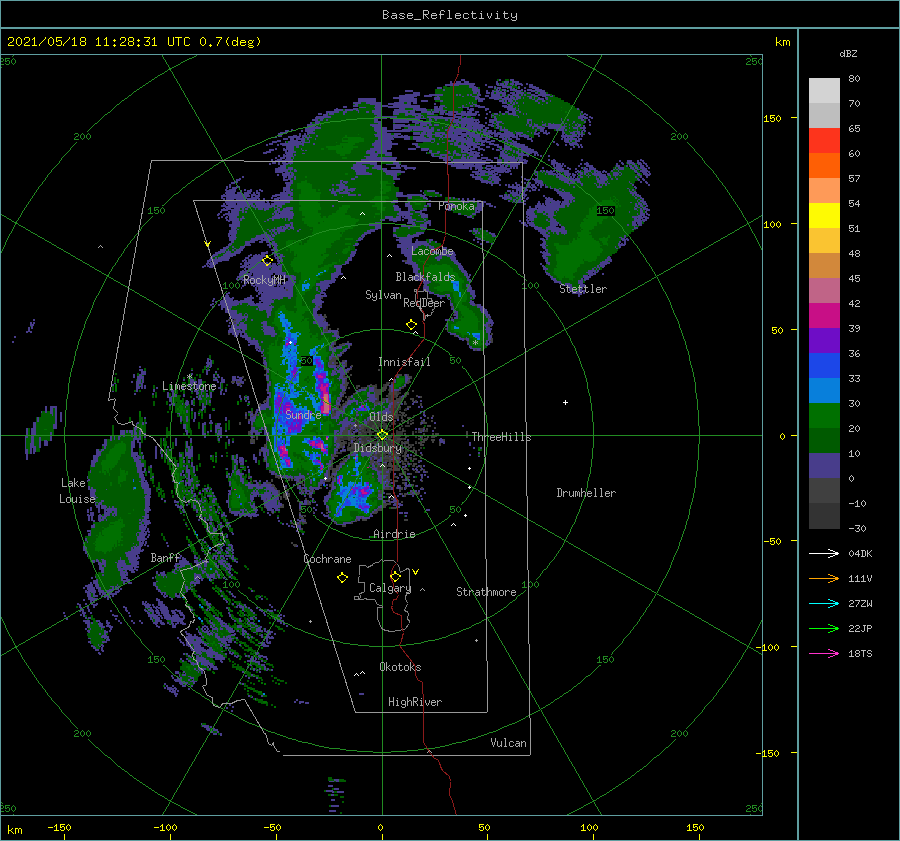Pick the royal blue 33-36 dBZ swatch

point(824,365)
